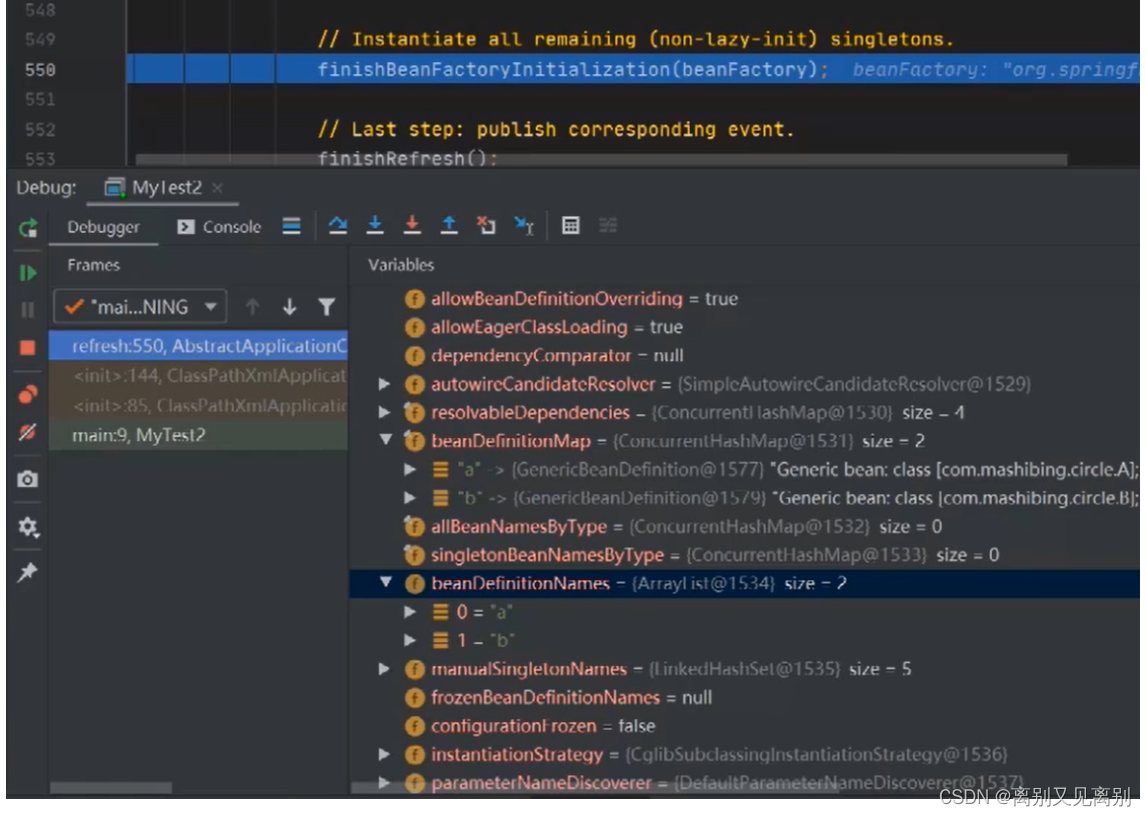Select frame refresh:550, AbstractApplicationContext

[x=198, y=346]
